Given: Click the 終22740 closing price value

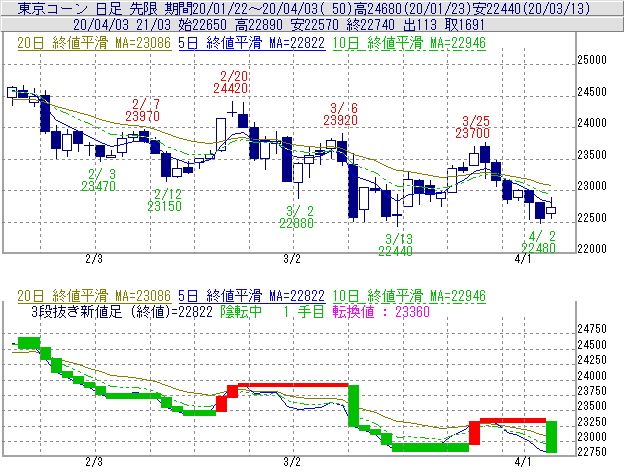Looking at the screenshot, I should tap(371, 25).
